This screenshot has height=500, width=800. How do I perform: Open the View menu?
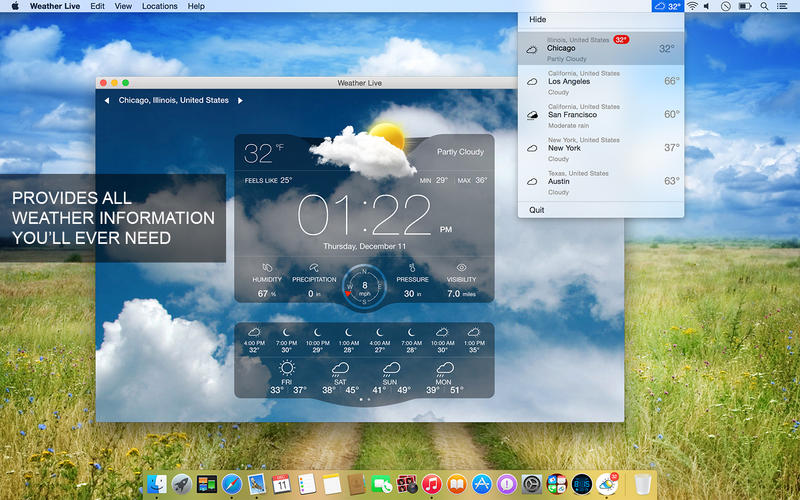click(x=123, y=6)
